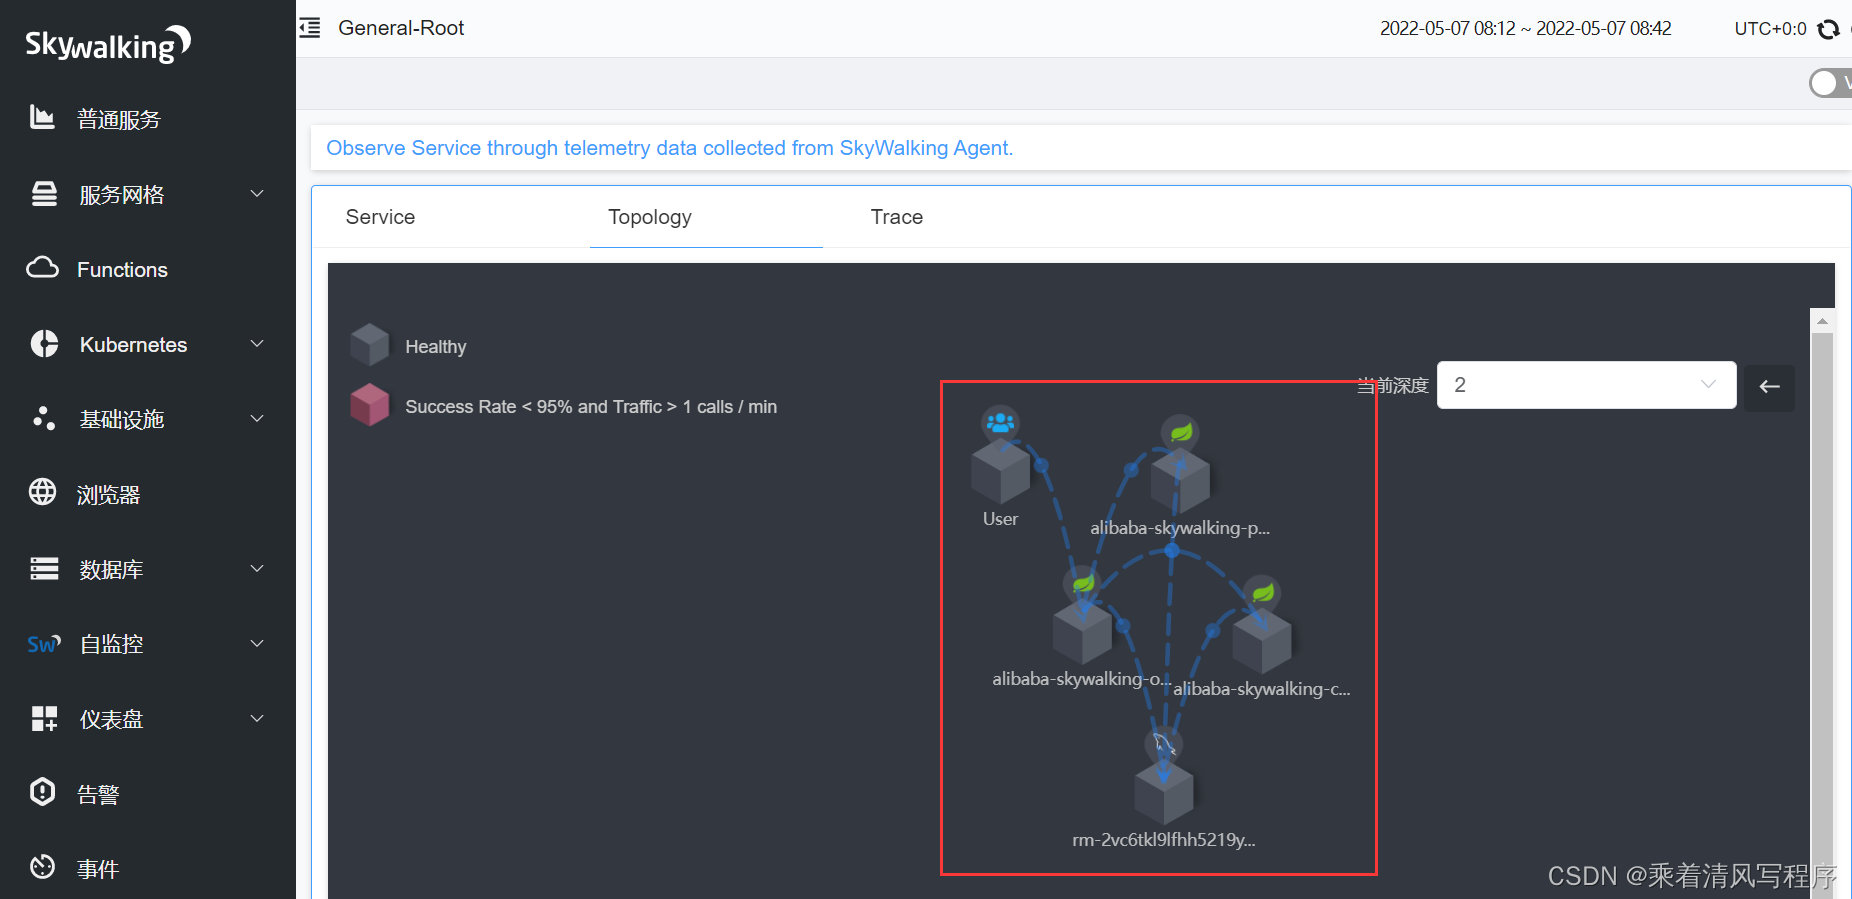Select the alibaba-skywalking-o... service node
The image size is (1852, 899).
(1082, 631)
